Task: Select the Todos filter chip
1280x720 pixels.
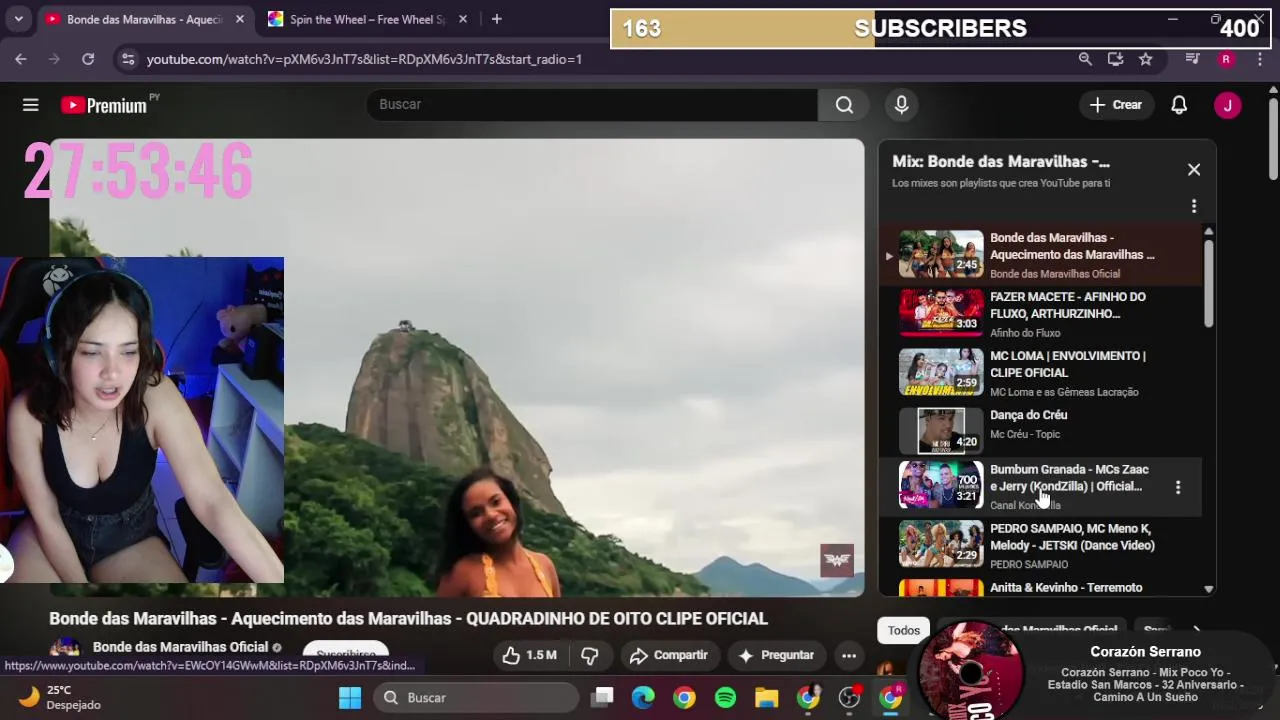Action: 904,630
